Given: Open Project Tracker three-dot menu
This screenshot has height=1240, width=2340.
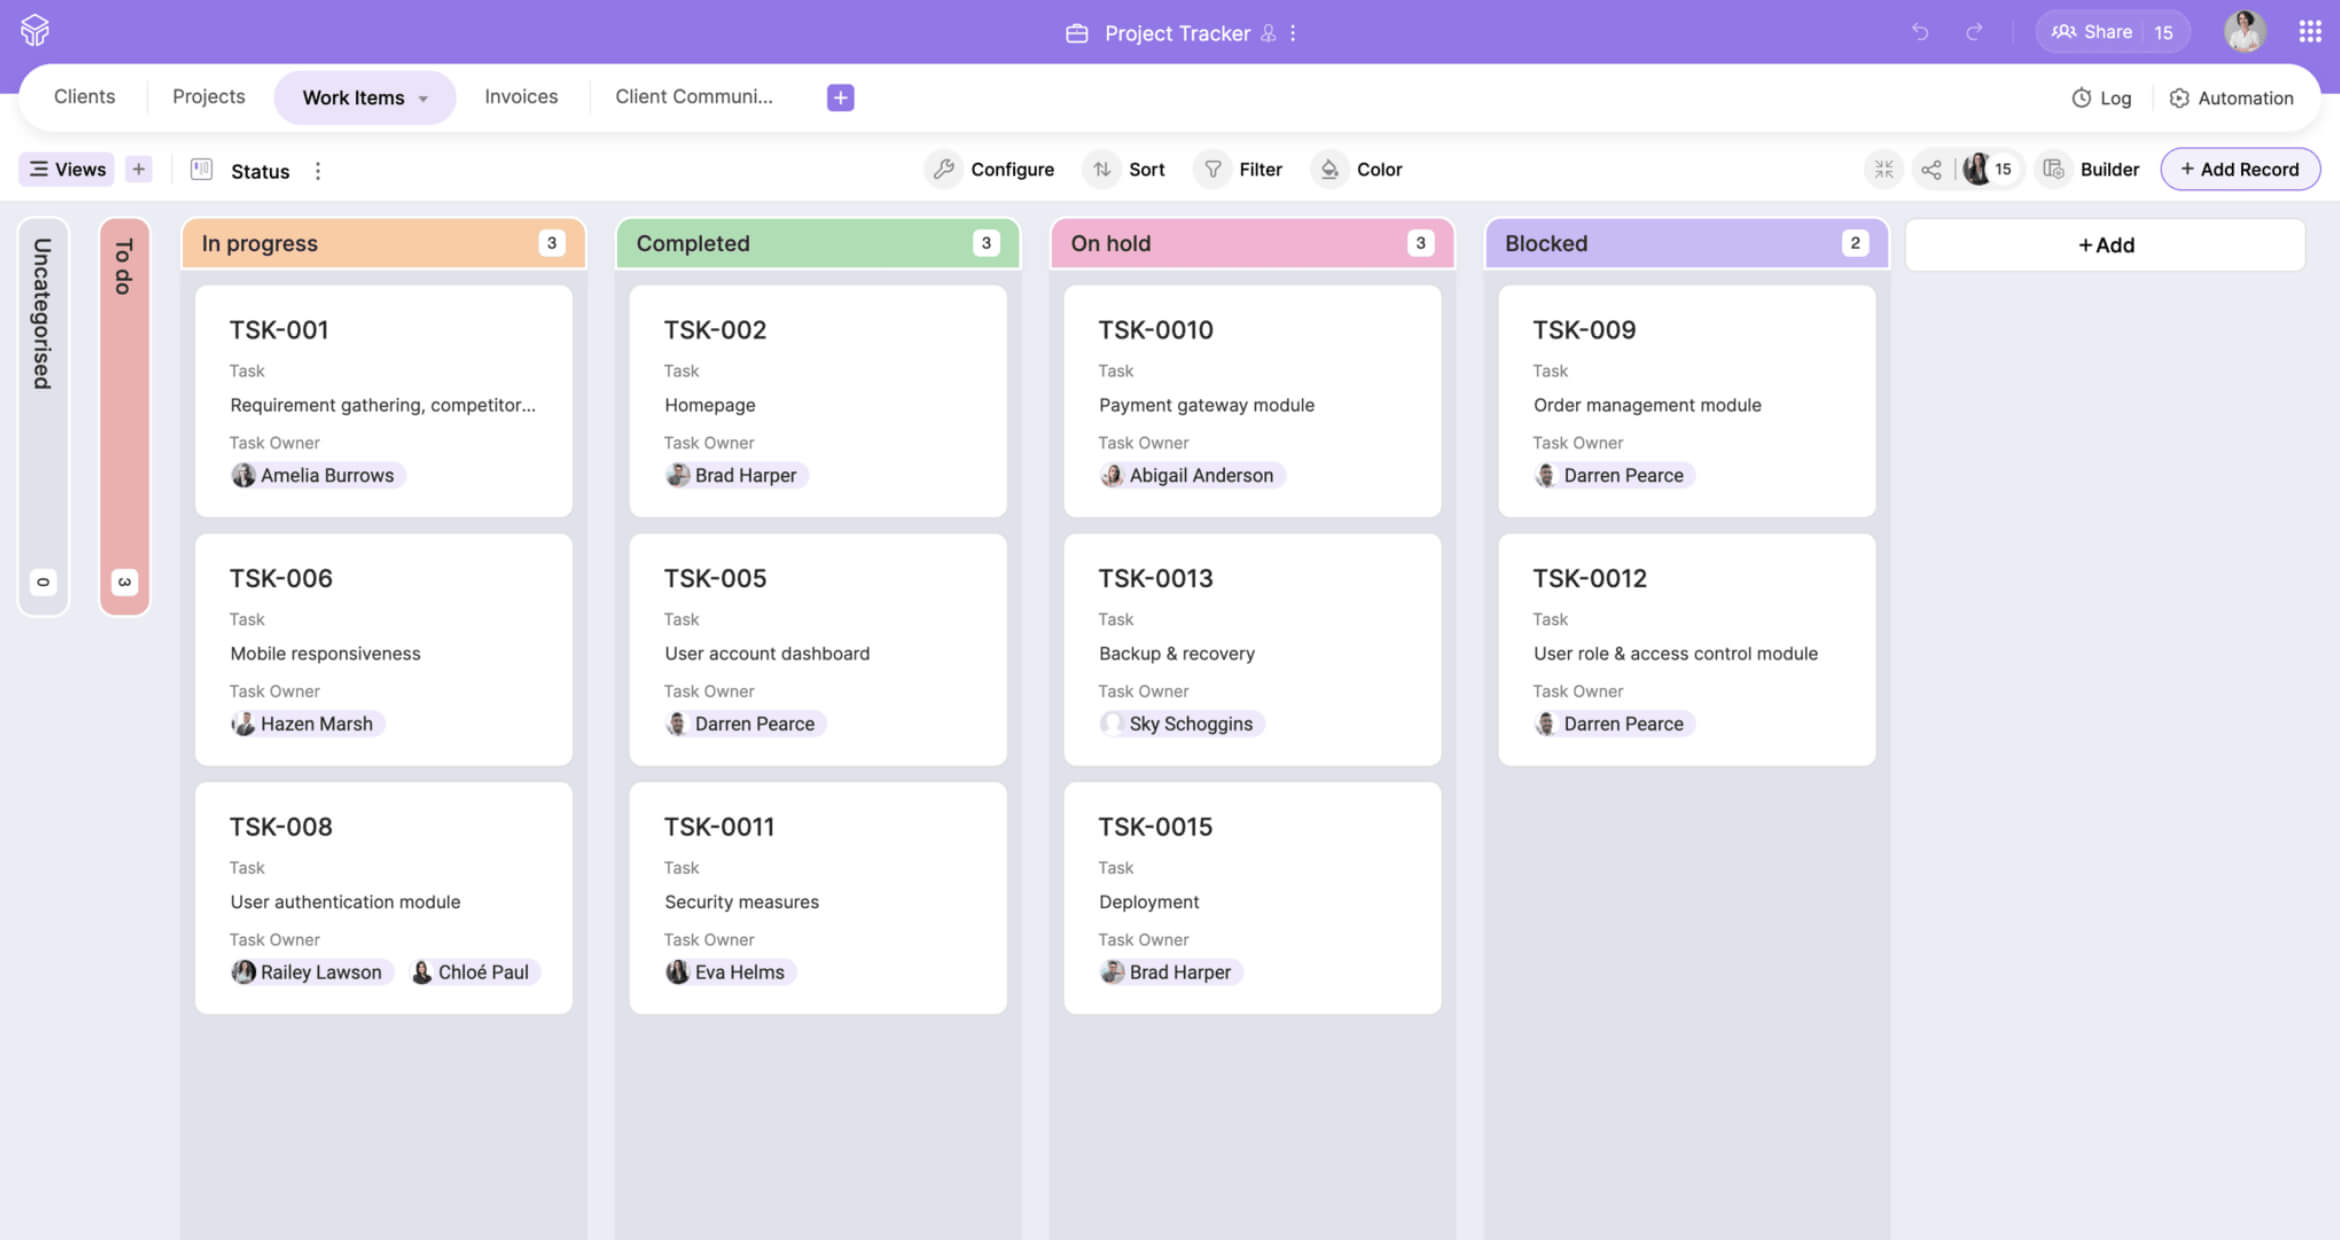Looking at the screenshot, I should pyautogui.click(x=1293, y=33).
